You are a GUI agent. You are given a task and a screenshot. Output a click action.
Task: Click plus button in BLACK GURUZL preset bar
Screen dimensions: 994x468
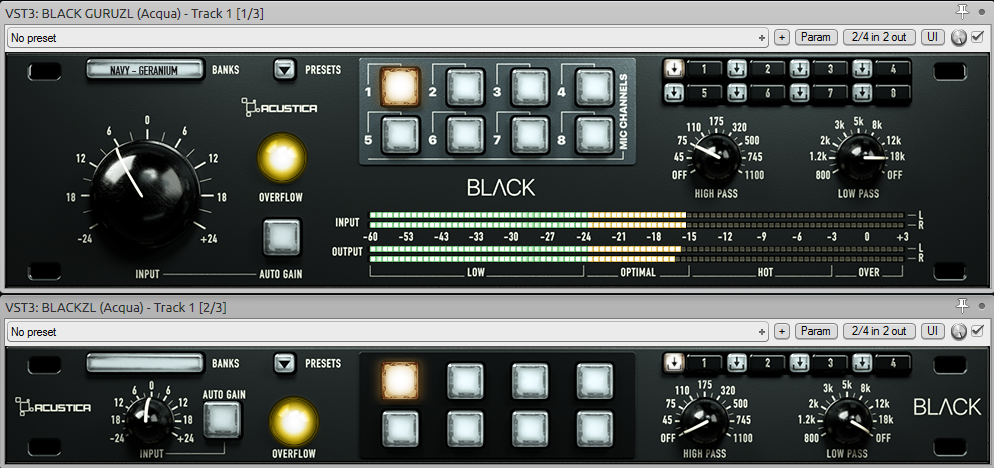[782, 38]
